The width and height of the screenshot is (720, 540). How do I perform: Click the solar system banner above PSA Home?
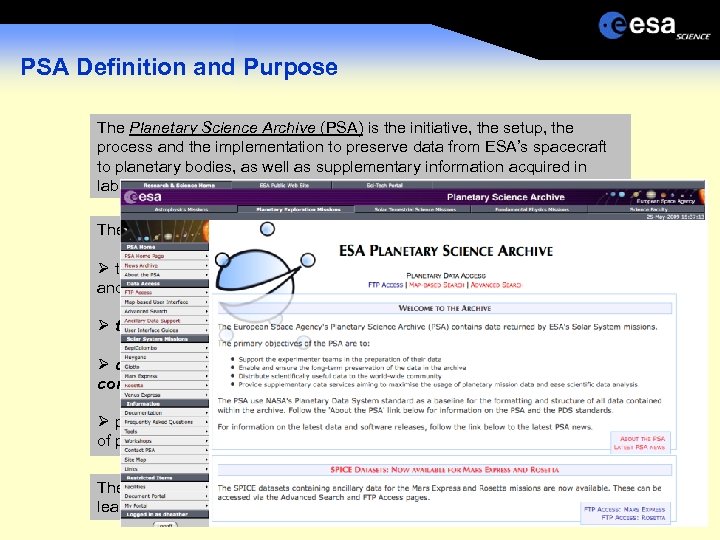[165, 231]
